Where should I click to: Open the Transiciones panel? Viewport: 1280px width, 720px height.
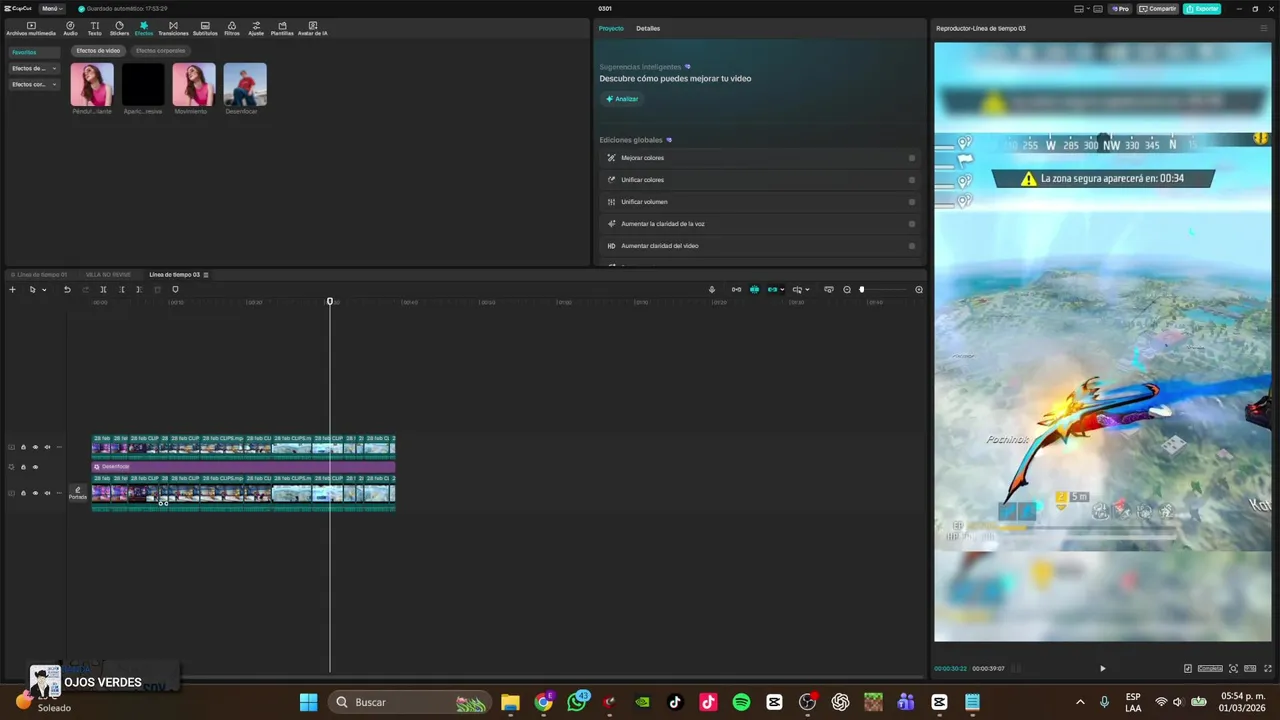point(173,28)
